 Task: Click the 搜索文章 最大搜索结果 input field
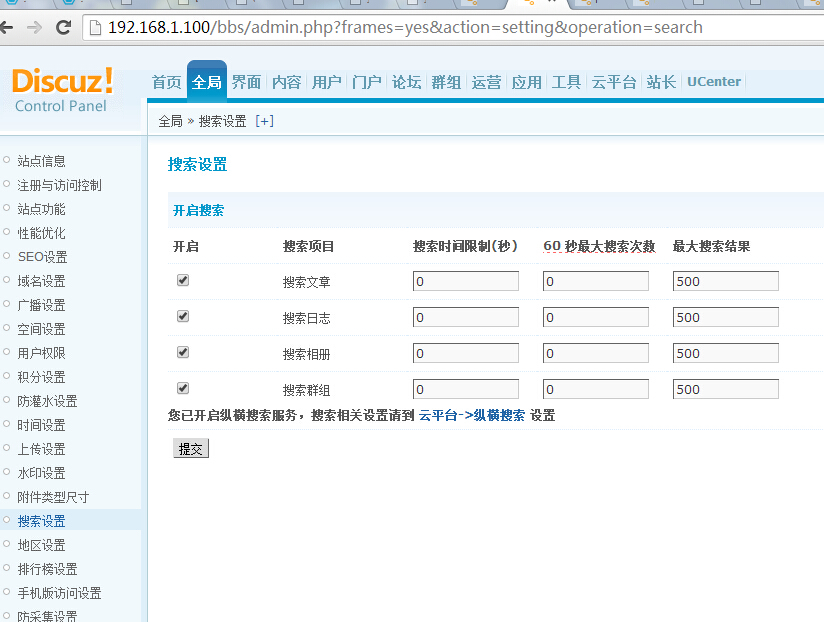click(x=725, y=280)
